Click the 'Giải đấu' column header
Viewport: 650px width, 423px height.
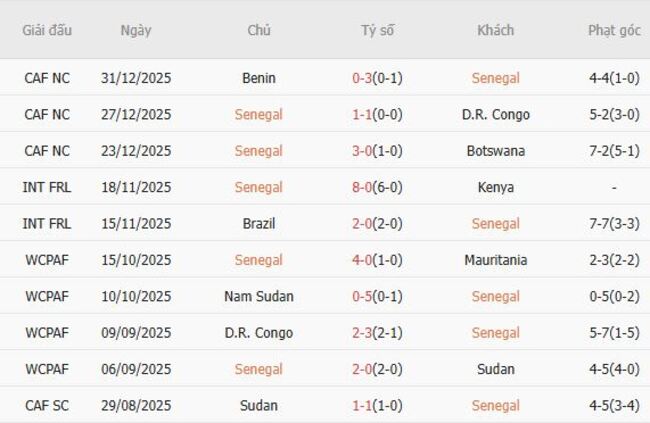pos(47,30)
